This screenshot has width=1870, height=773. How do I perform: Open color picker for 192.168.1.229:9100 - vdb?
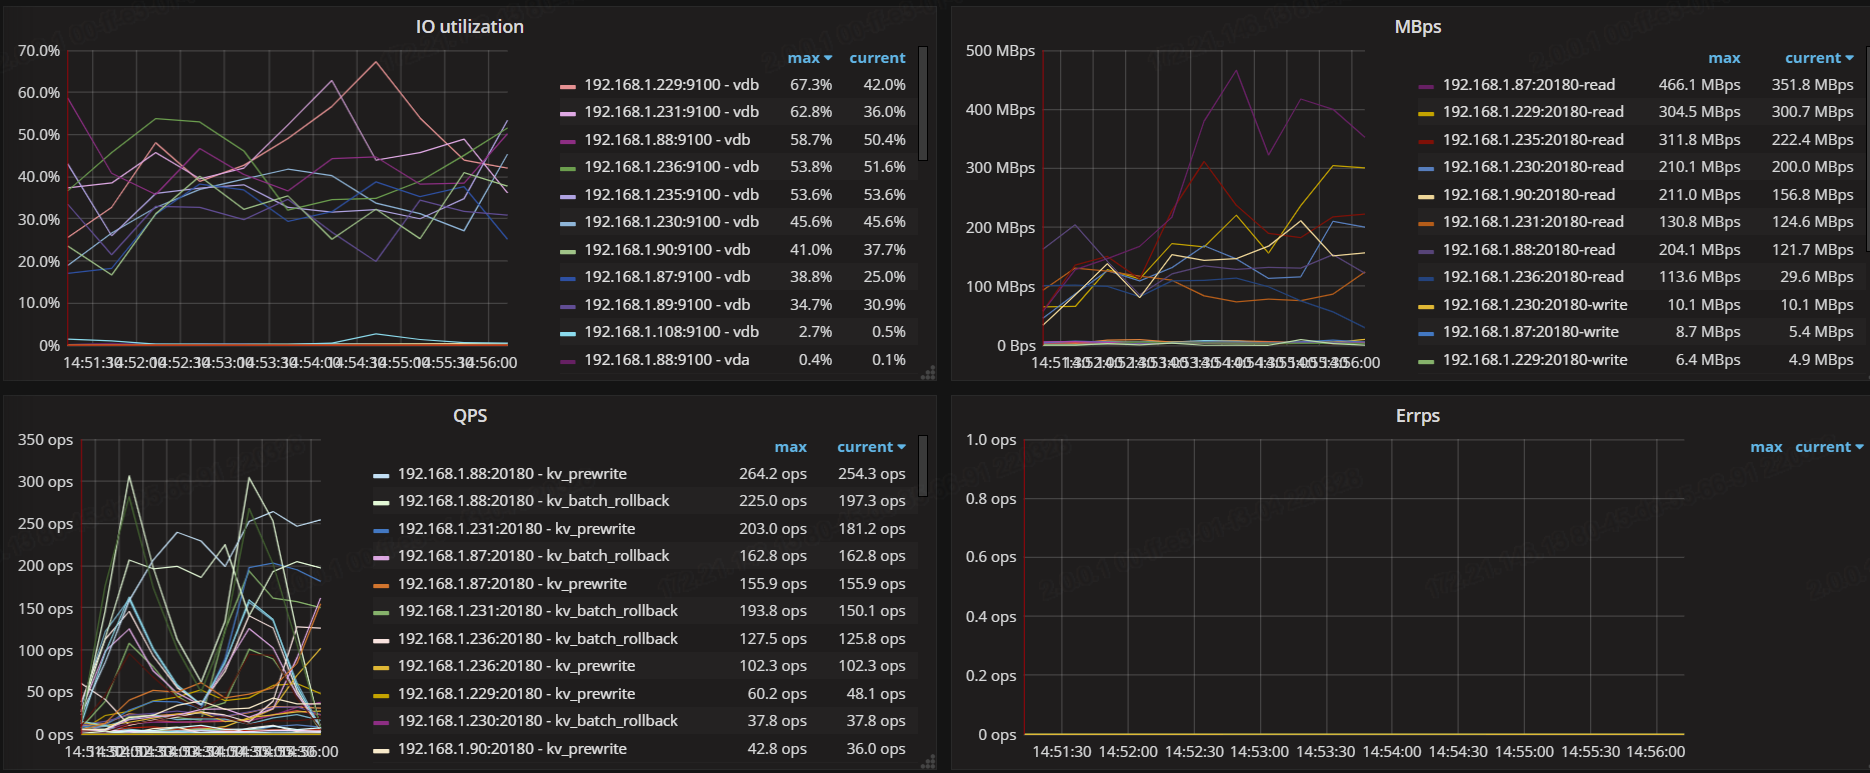(x=567, y=86)
